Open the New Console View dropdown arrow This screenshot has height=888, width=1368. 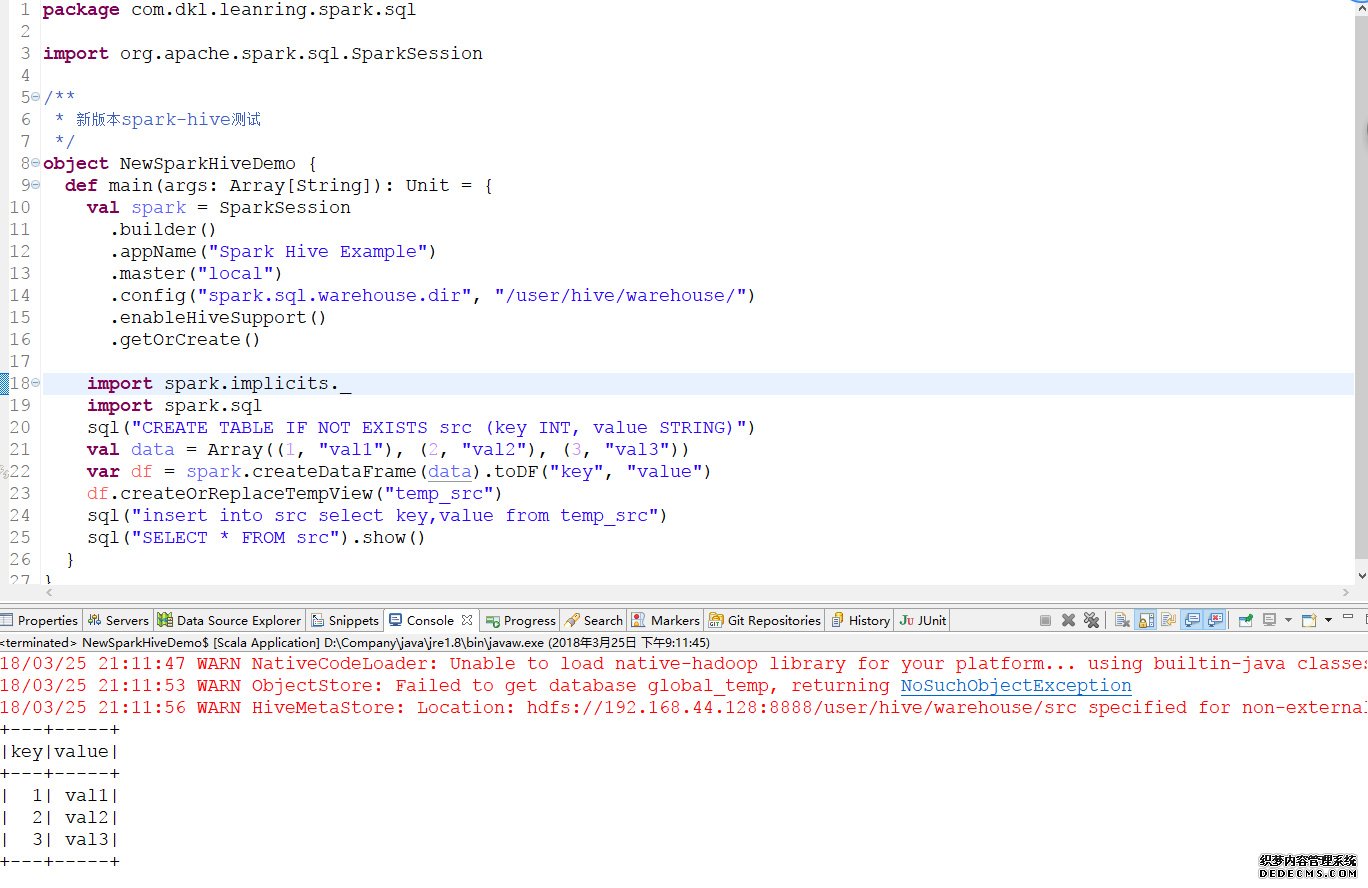pos(1328,620)
